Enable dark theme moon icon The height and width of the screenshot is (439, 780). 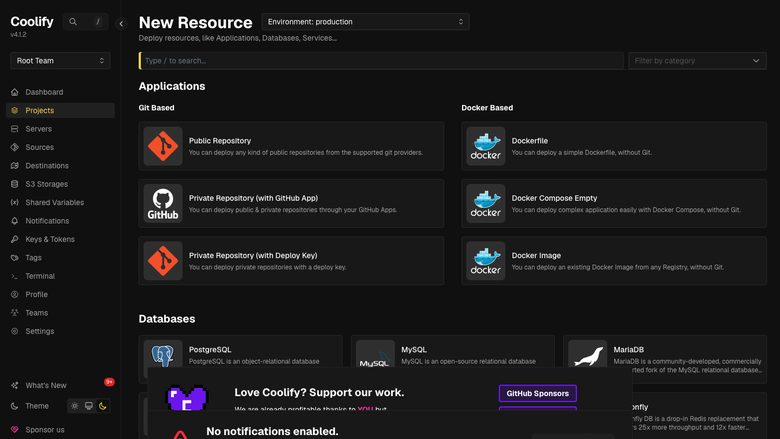pyautogui.click(x=102, y=406)
